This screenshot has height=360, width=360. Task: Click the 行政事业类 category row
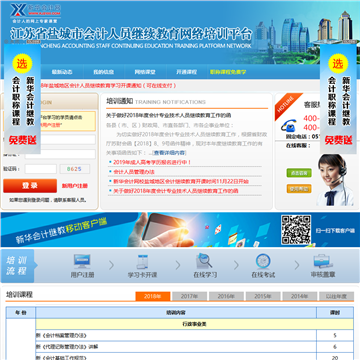[x=195, y=324]
